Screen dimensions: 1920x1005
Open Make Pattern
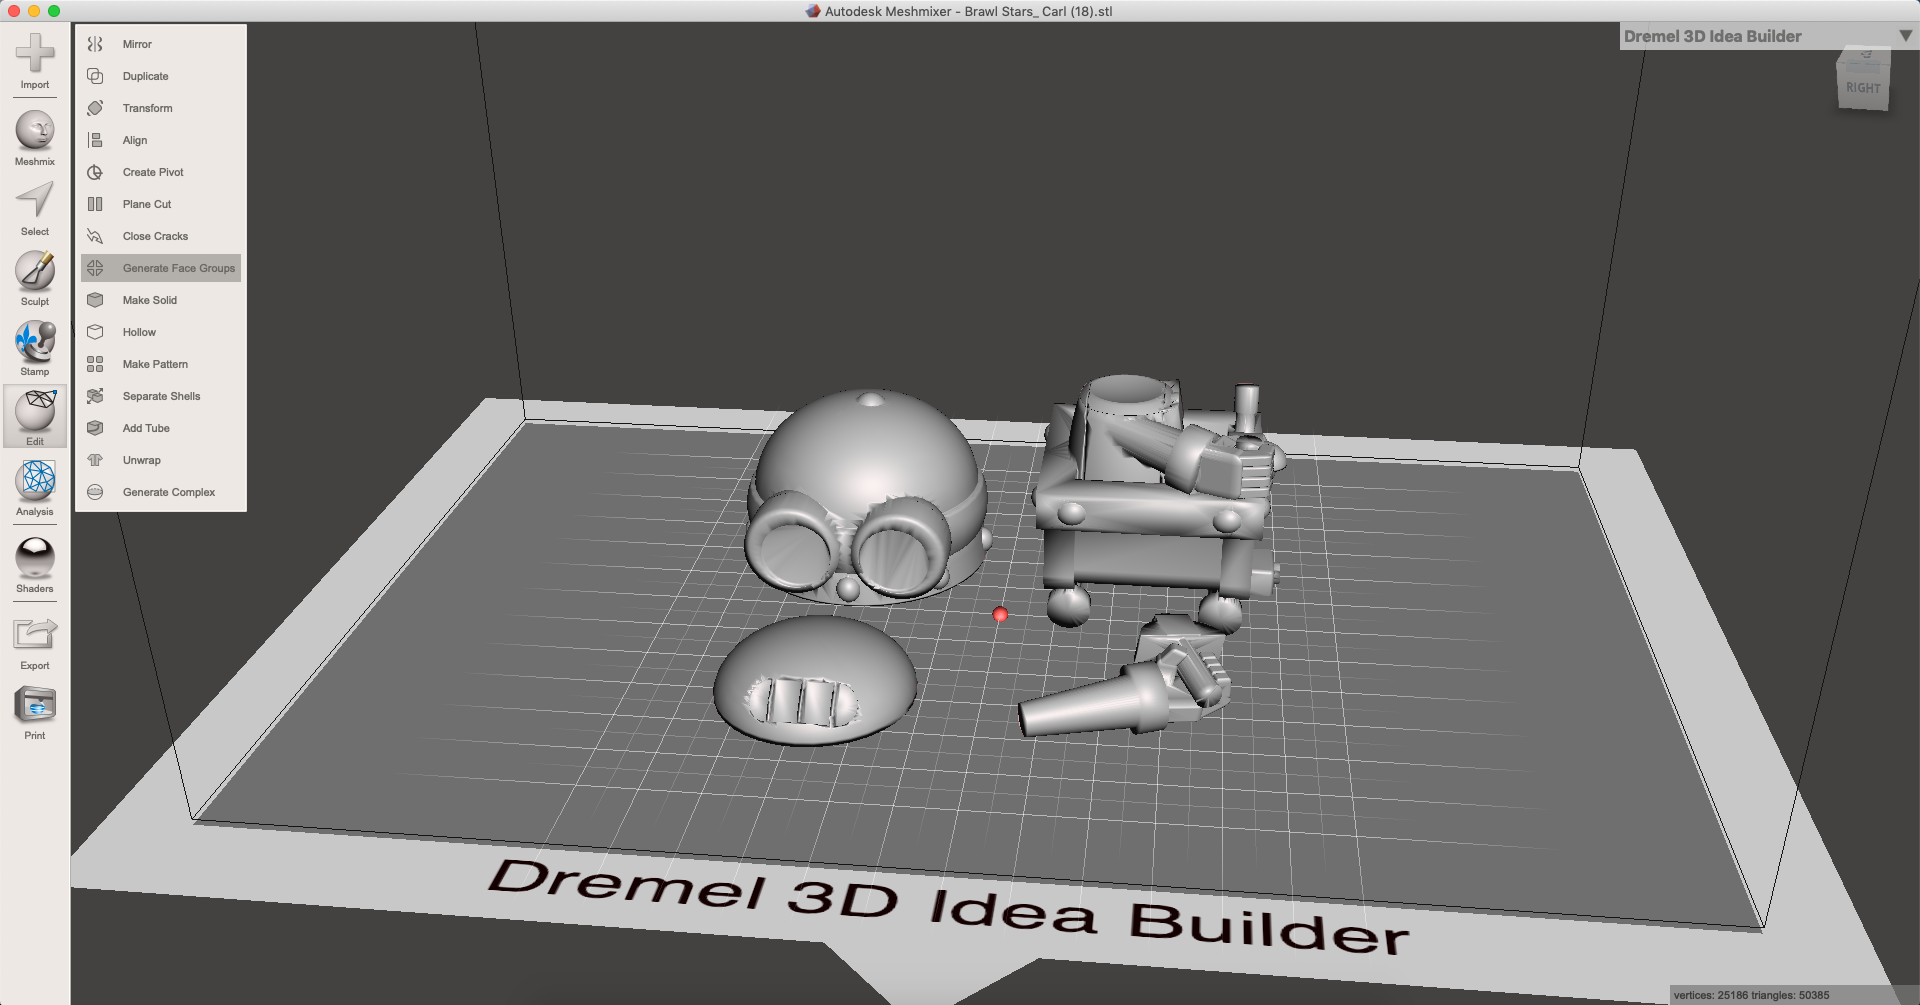[161, 364]
